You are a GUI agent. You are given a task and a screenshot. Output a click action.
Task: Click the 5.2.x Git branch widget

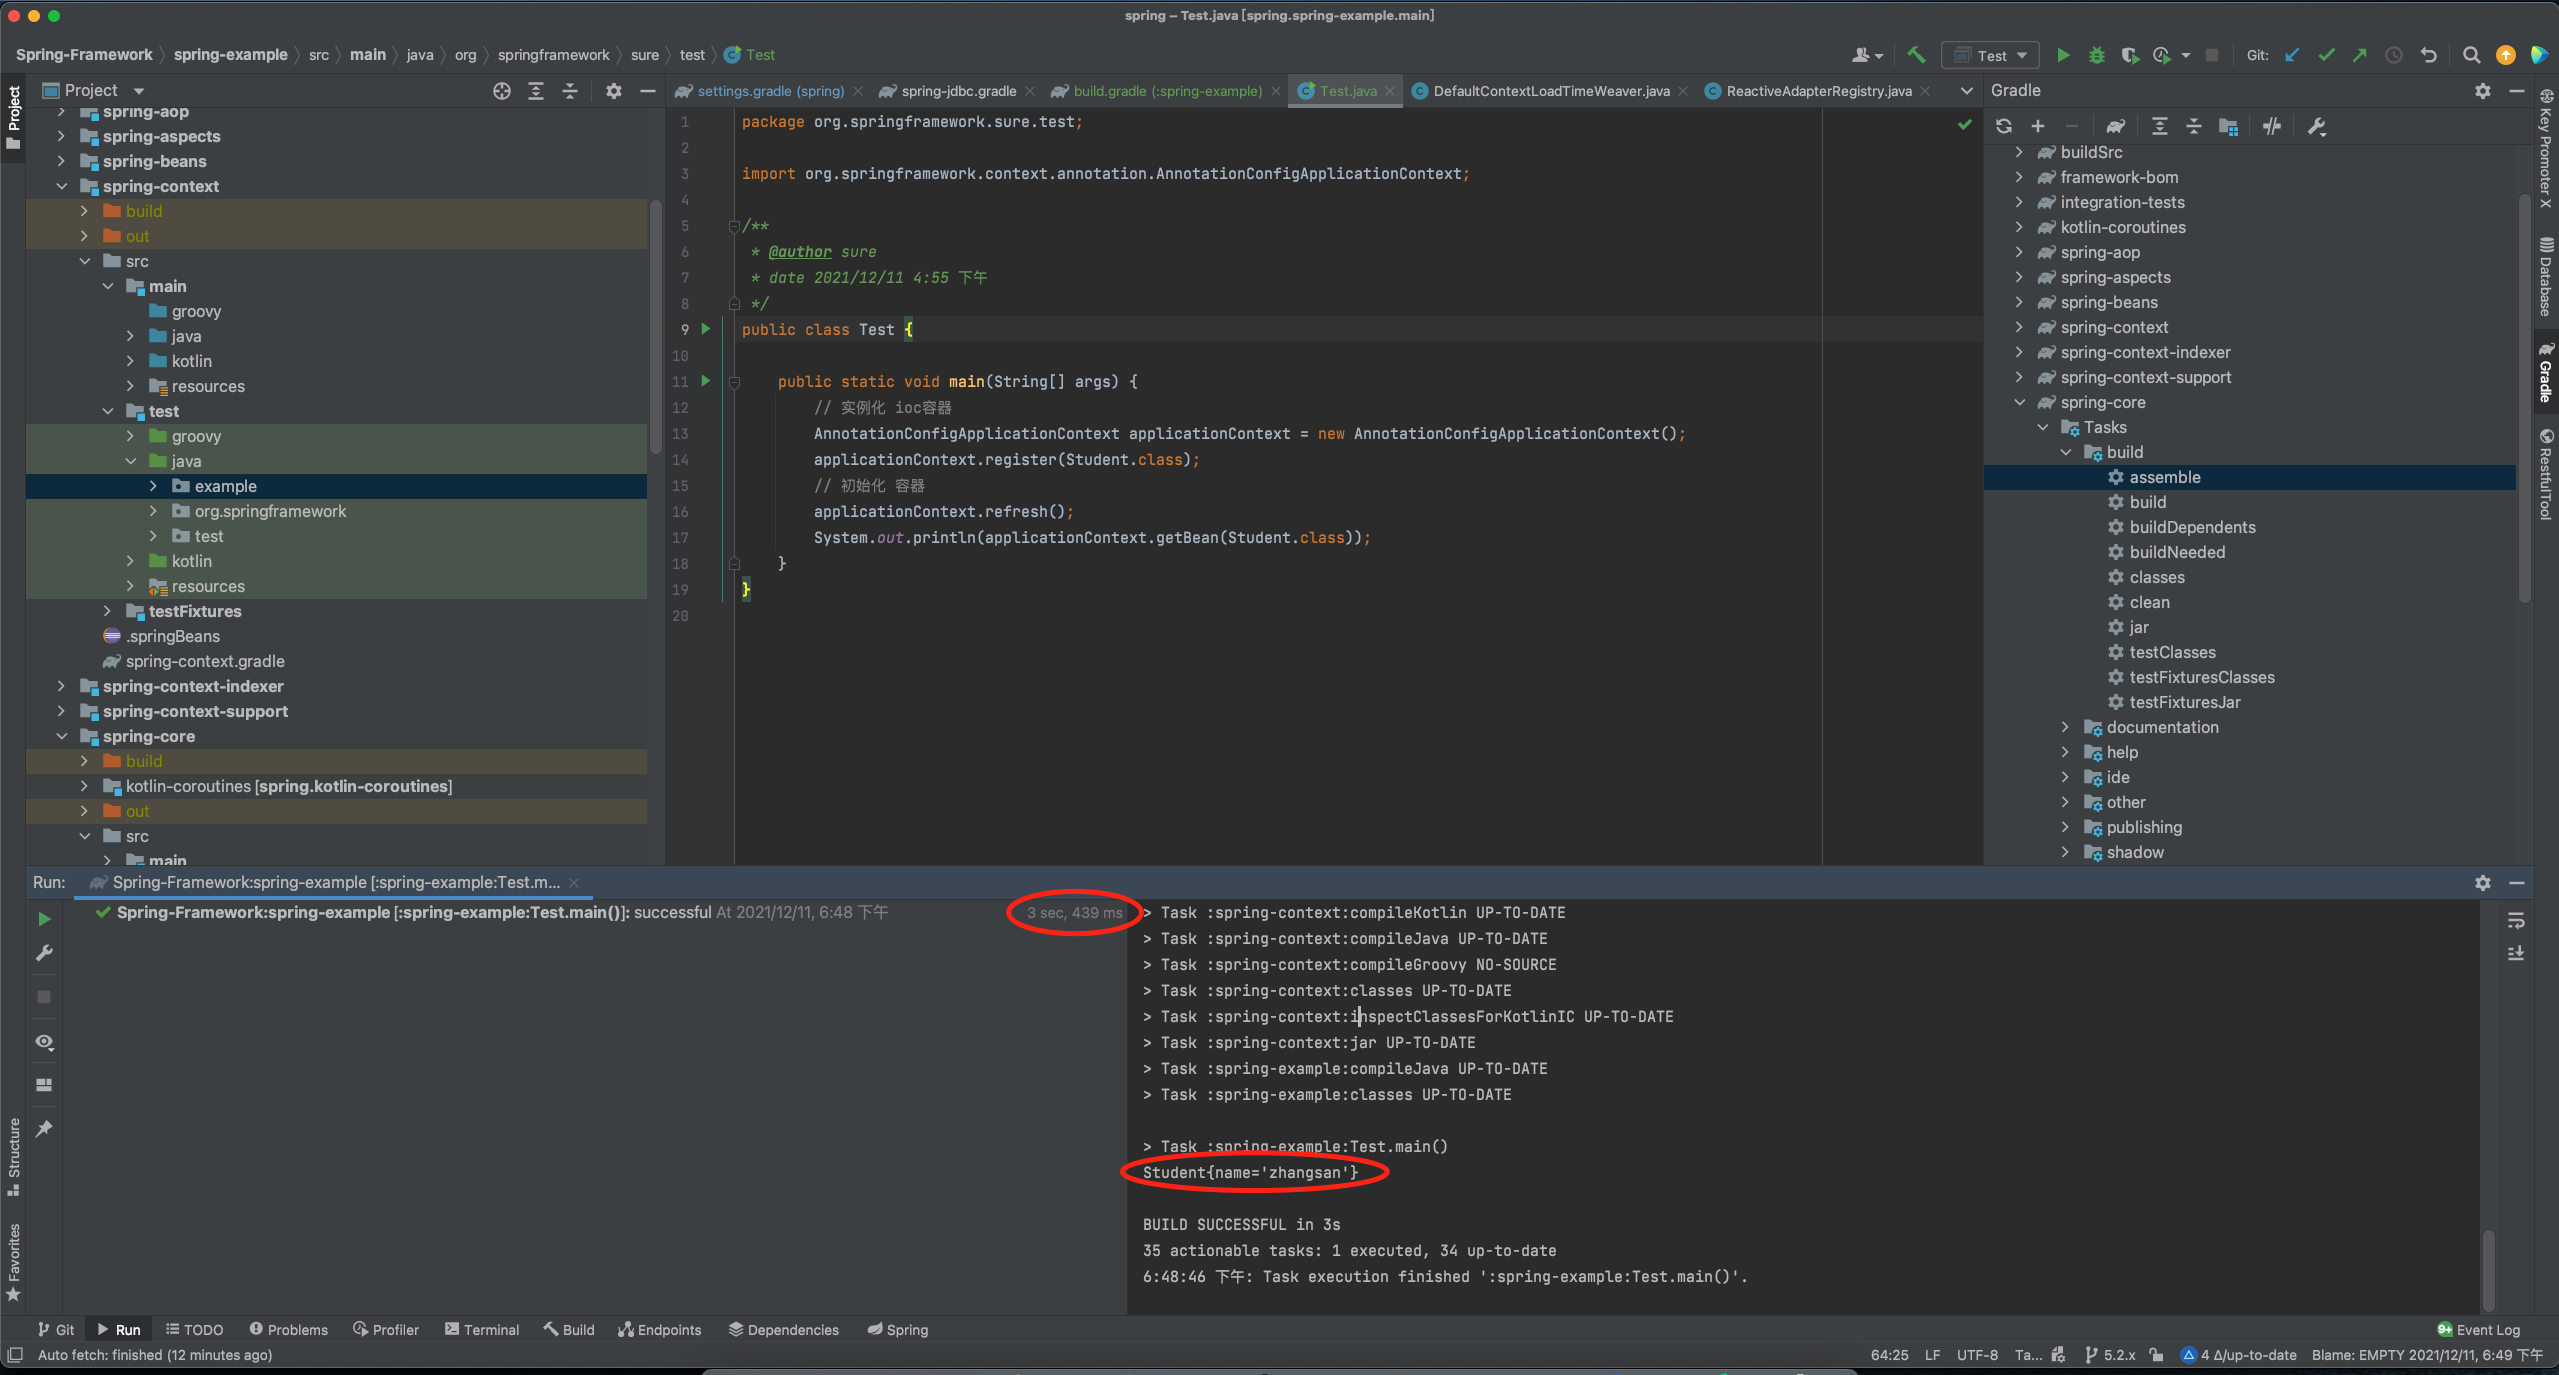2110,1355
